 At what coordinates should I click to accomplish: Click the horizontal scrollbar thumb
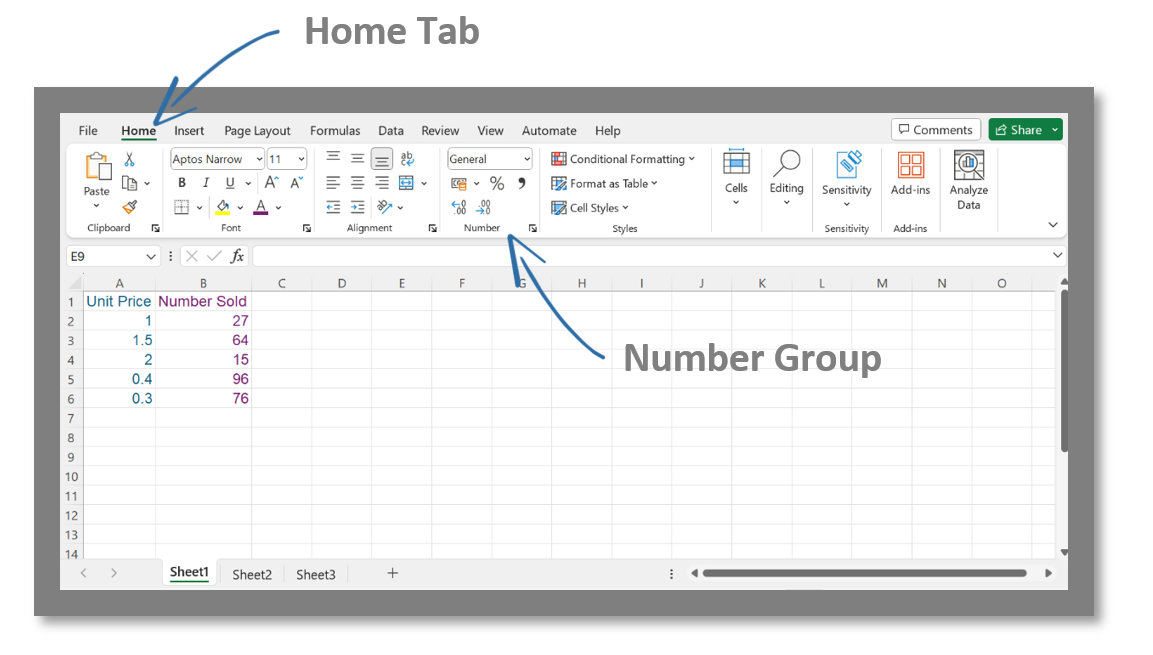click(x=864, y=573)
